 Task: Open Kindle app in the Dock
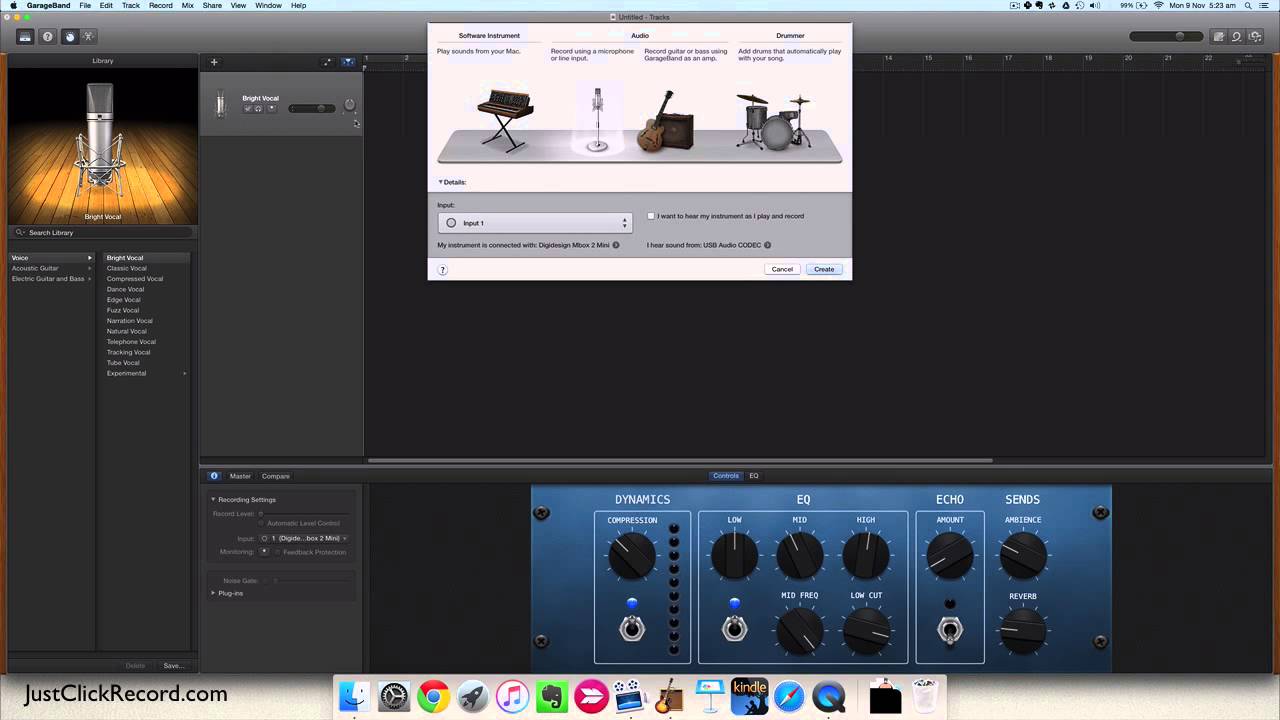click(749, 696)
